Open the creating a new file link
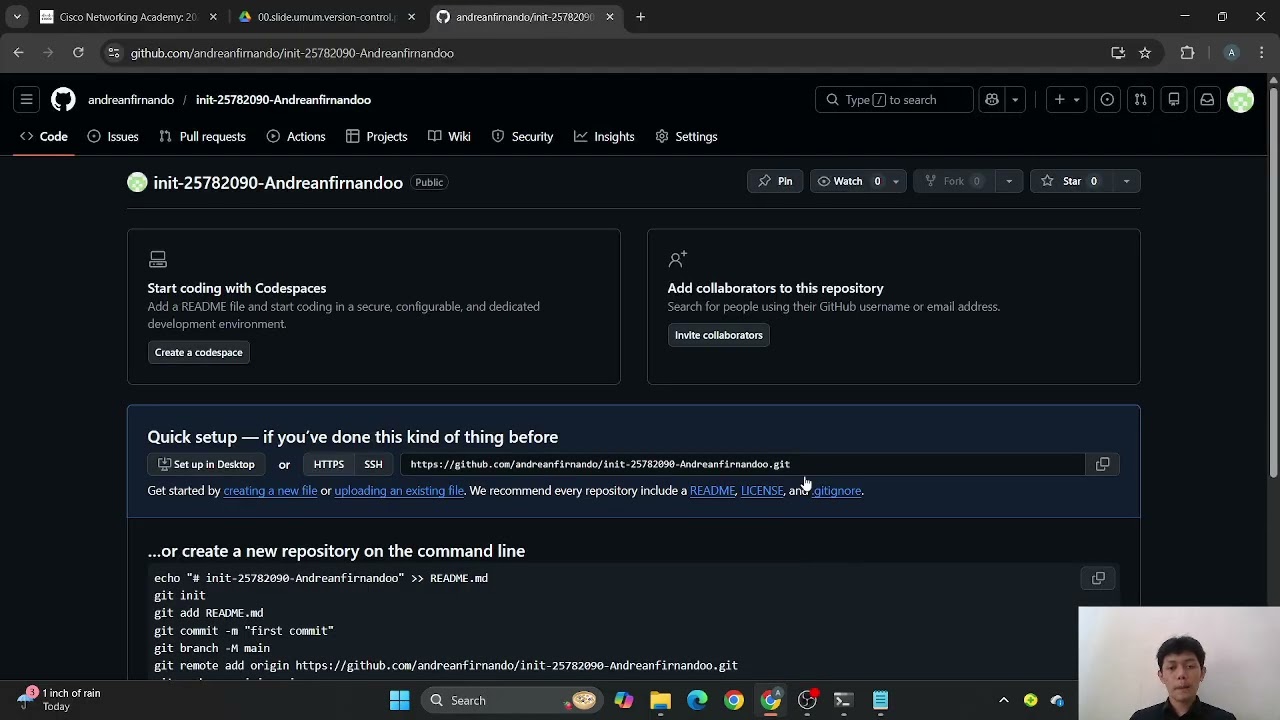Screen dimensions: 1280x720 coord(270,491)
